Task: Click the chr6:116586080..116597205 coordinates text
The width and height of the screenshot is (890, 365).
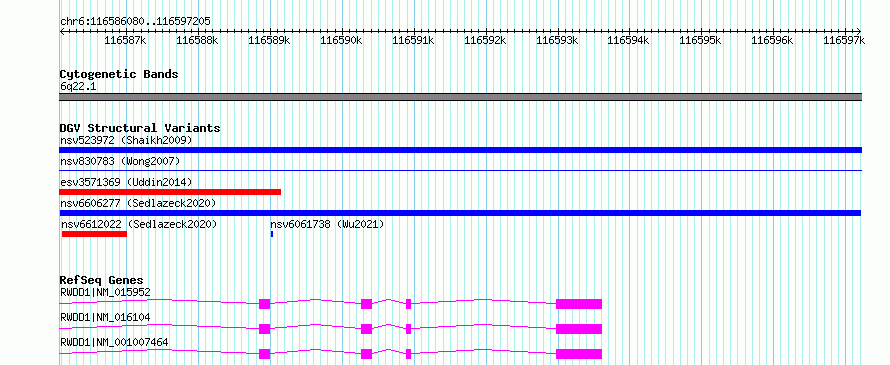Action: 136,22
